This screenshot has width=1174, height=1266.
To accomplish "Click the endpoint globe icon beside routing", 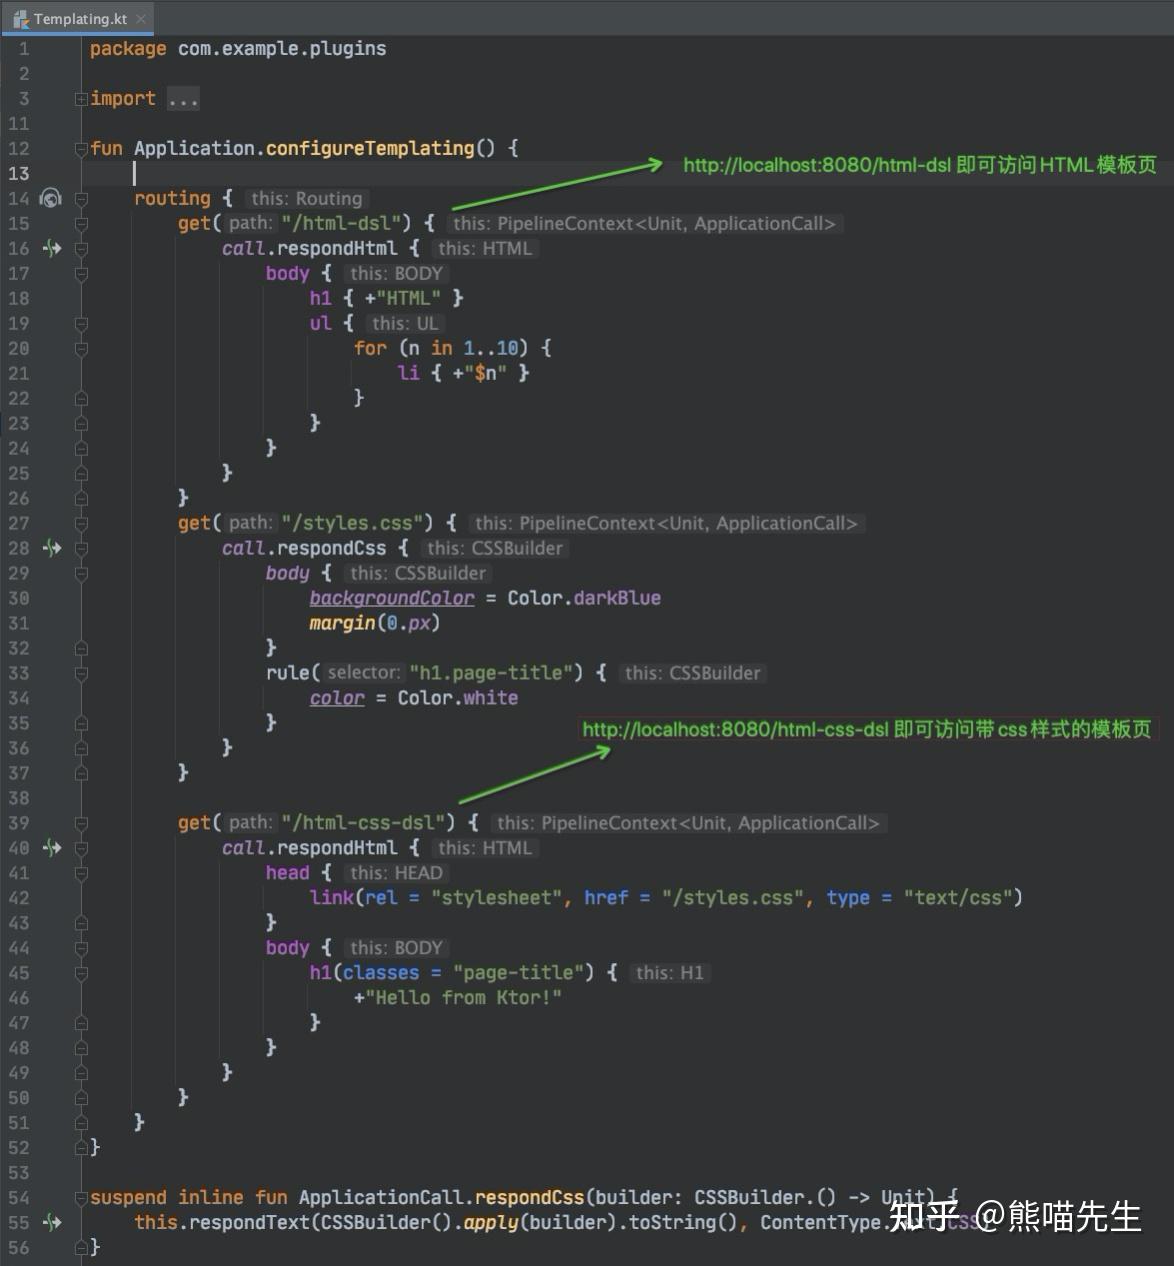I will (x=50, y=198).
